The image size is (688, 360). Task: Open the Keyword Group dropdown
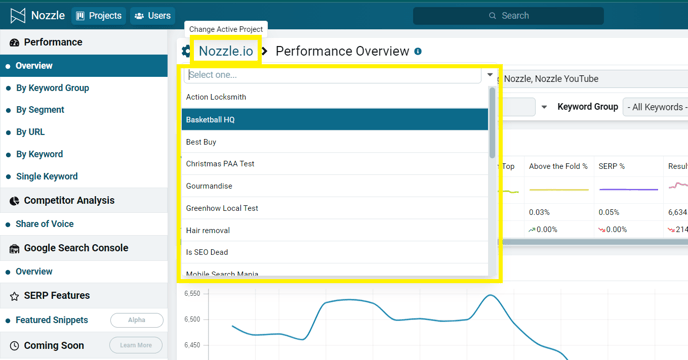[x=656, y=107]
